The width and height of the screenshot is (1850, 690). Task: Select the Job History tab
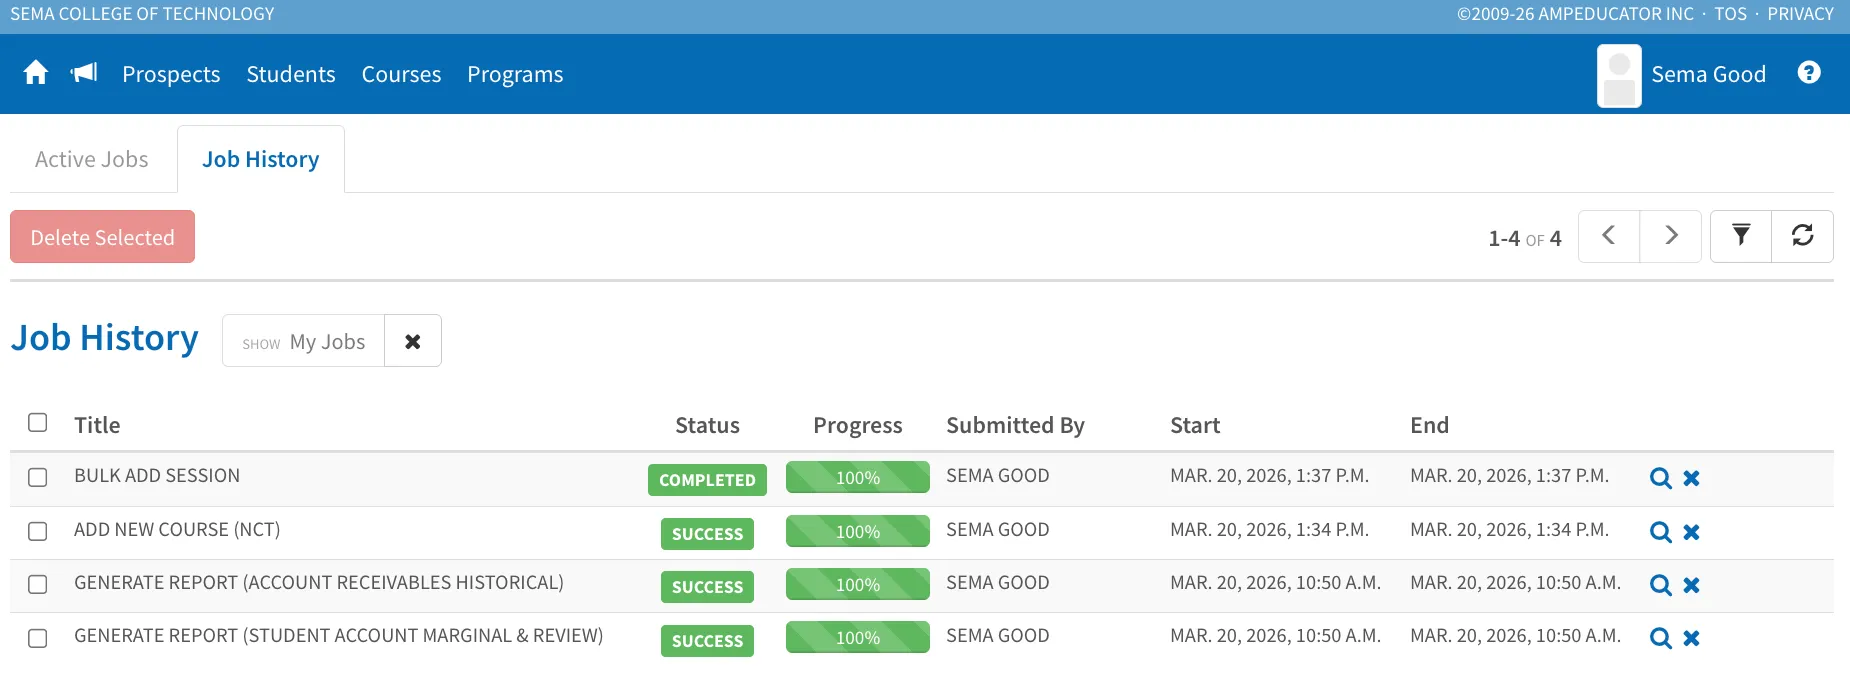[261, 159]
